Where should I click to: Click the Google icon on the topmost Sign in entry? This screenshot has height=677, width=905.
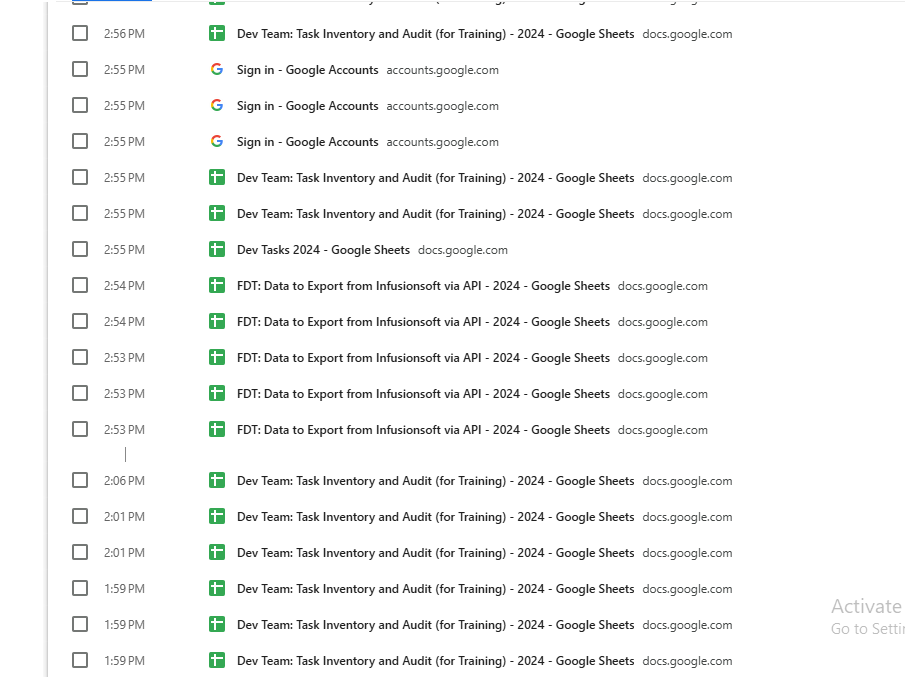217,70
